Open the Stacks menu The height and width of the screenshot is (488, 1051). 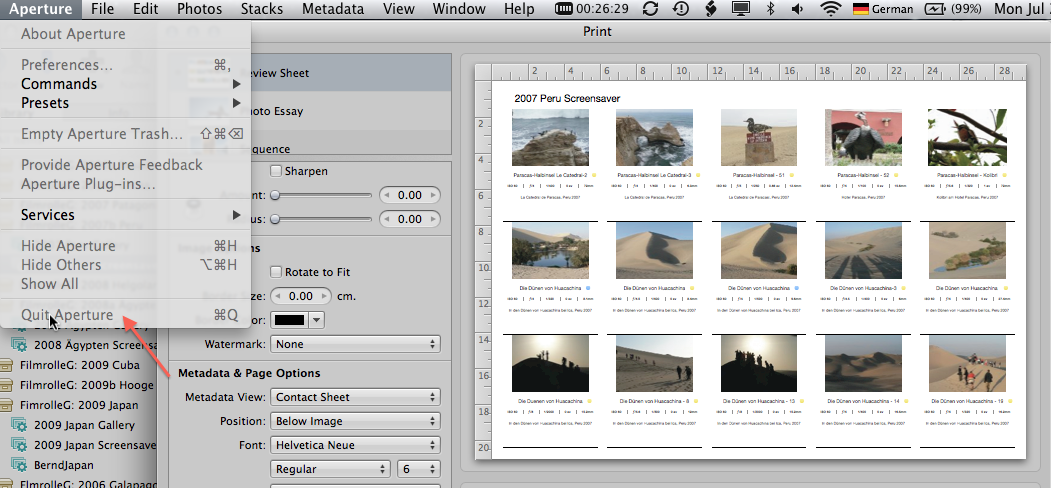260,9
